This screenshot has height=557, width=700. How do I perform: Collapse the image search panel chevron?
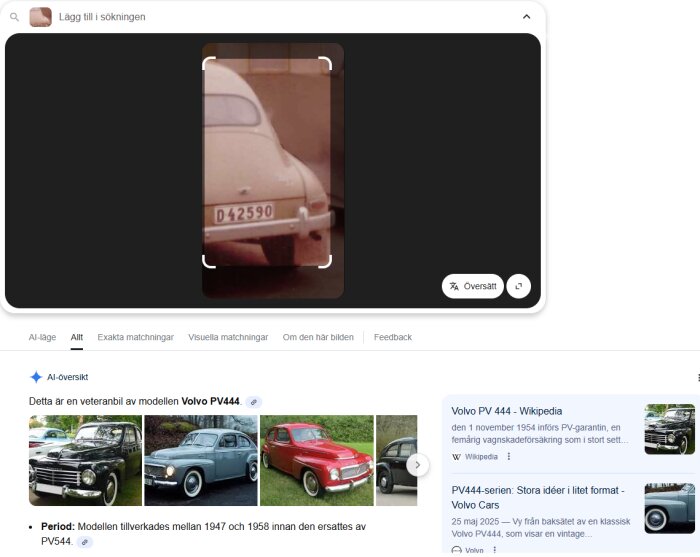click(x=526, y=17)
